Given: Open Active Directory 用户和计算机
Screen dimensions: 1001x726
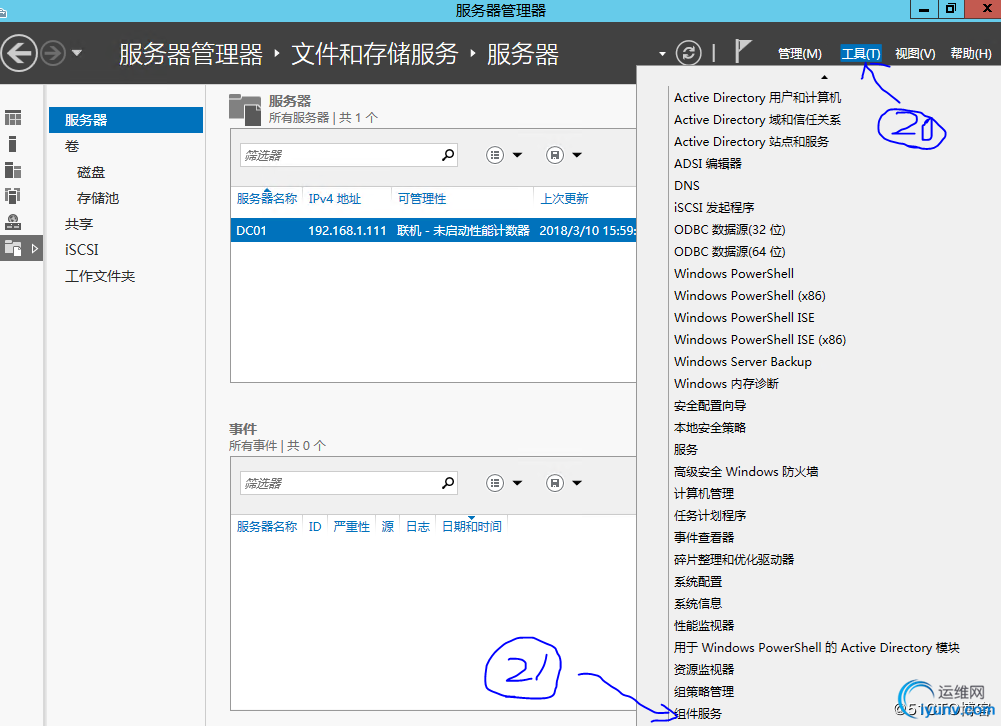Looking at the screenshot, I should [x=757, y=98].
